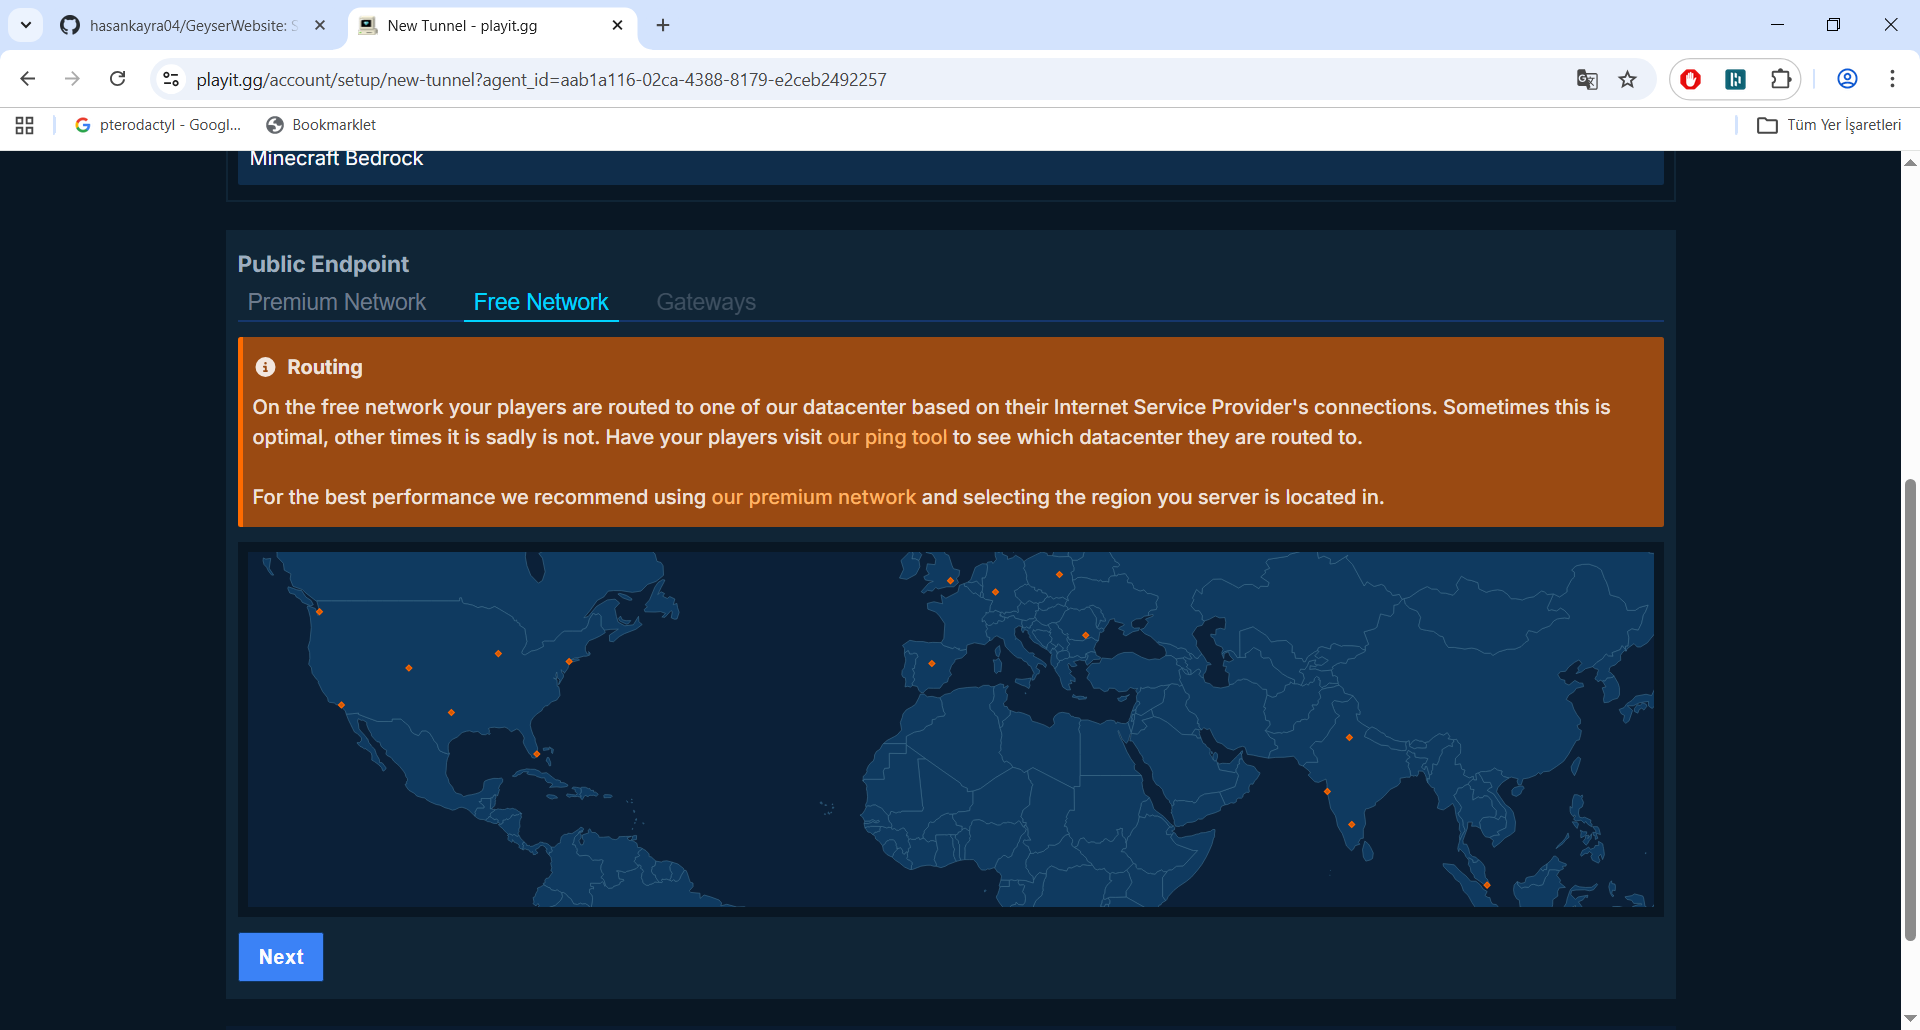
Task: Click the datacenter marker in Florida
Action: 537,753
